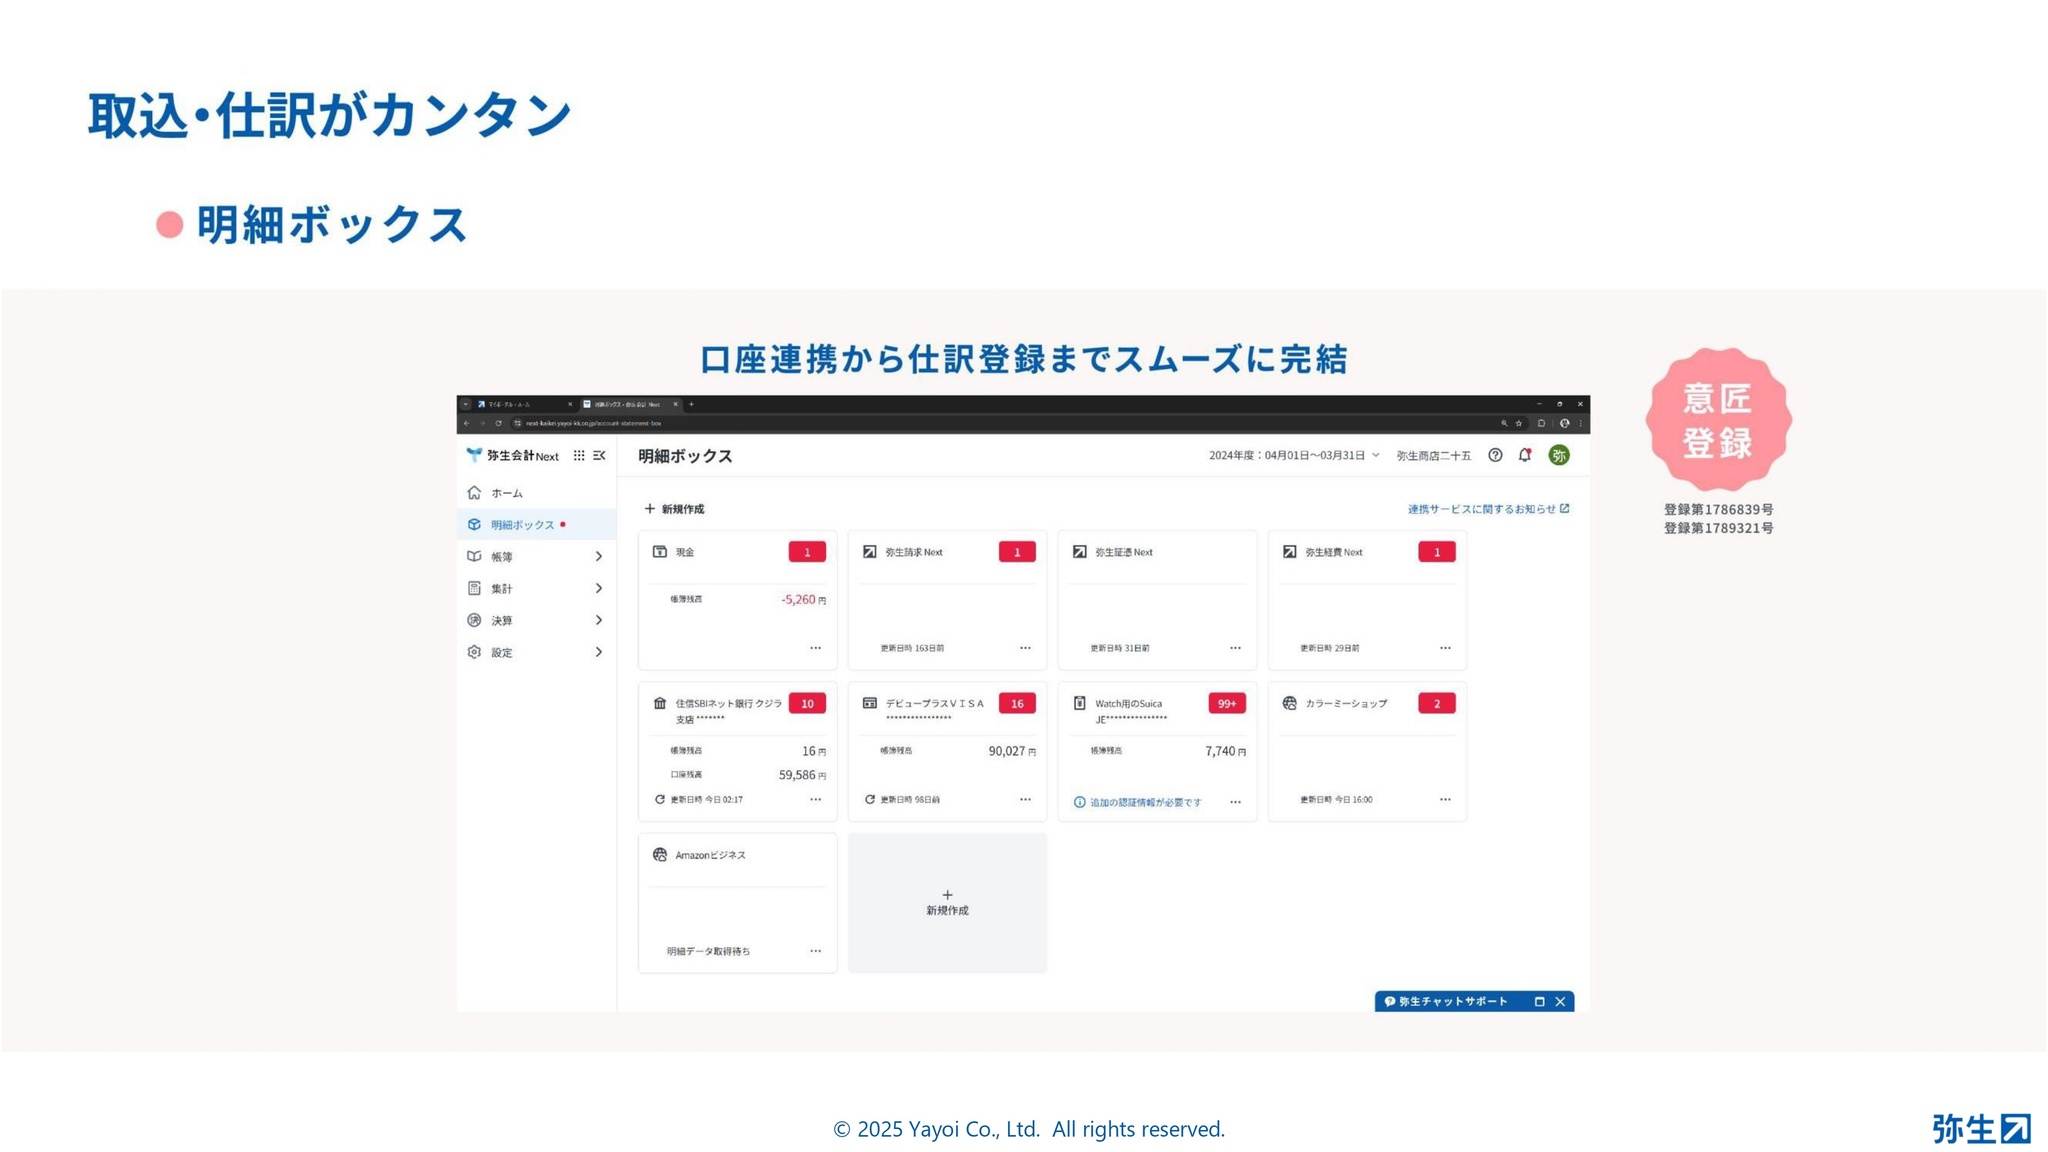Screen dimensions: 2048x1152
Task: Open the app grid launcher icon
Action: 578,455
